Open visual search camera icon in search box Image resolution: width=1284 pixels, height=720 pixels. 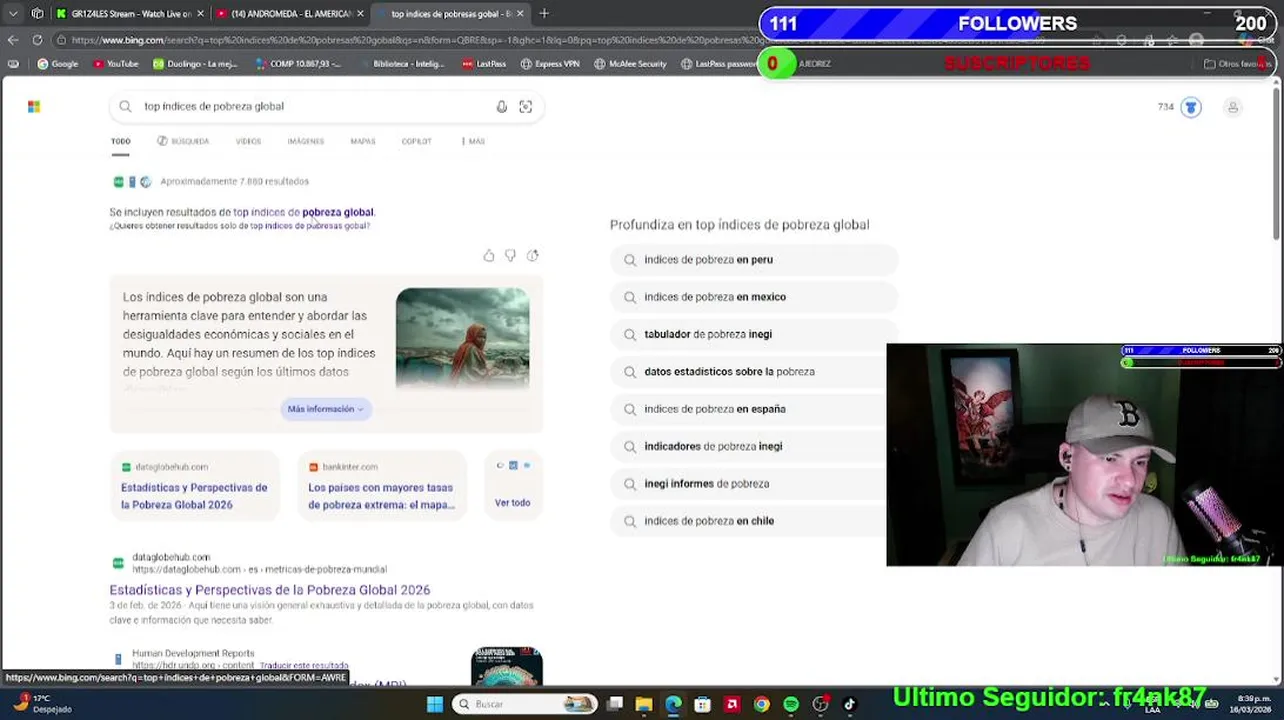pyautogui.click(x=525, y=107)
